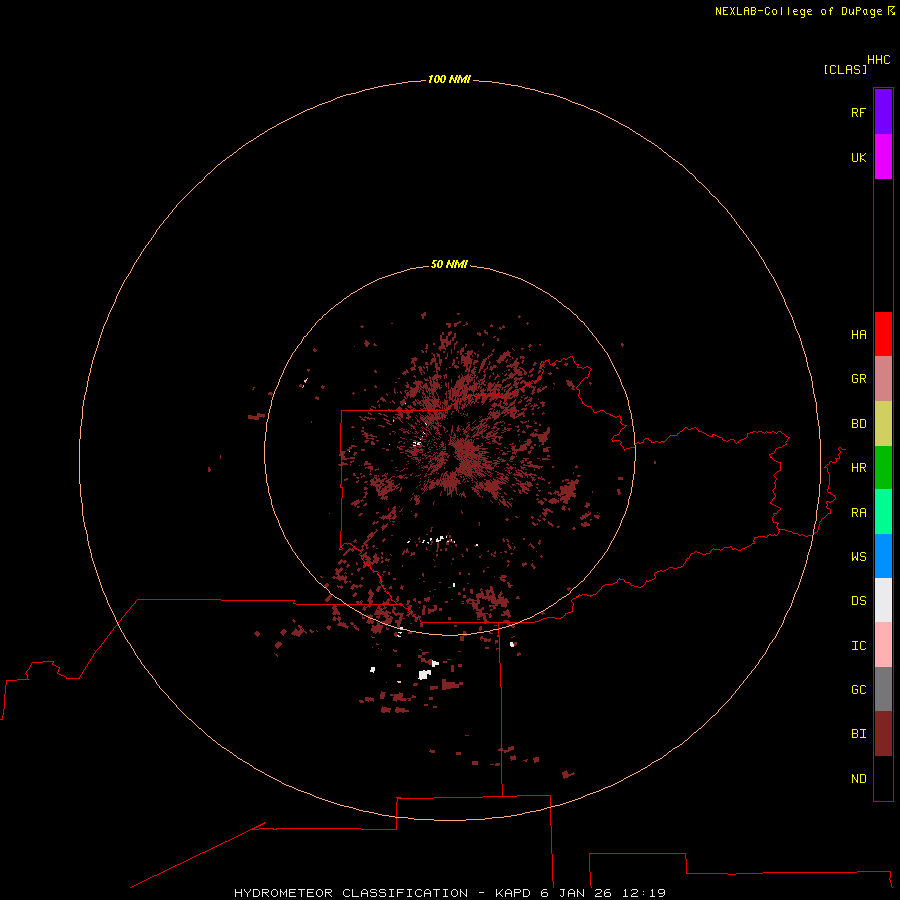Click the WS legend label
Screen dimensions: 900x900
(858, 557)
